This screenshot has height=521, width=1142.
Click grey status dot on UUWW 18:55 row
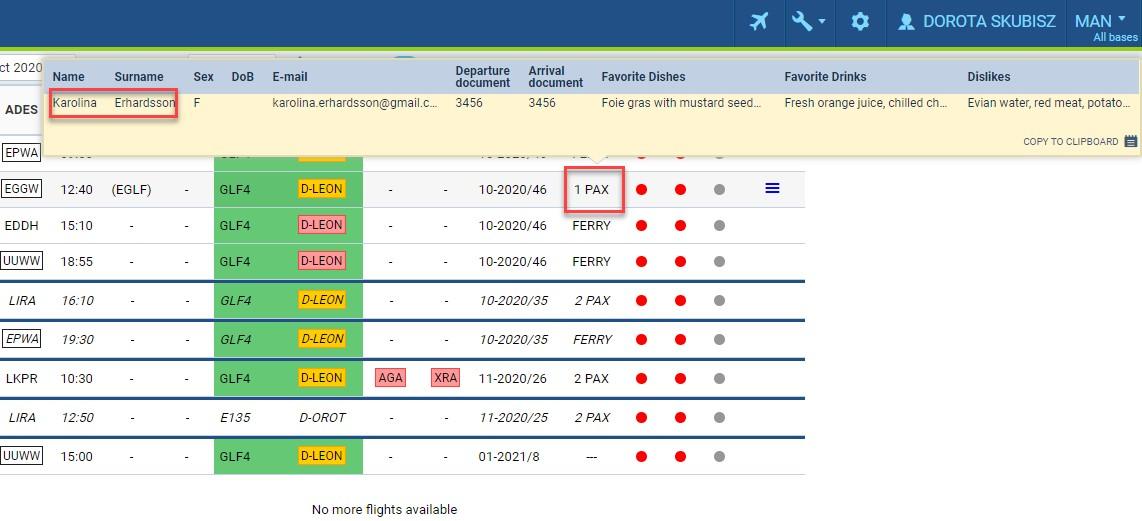pos(719,262)
